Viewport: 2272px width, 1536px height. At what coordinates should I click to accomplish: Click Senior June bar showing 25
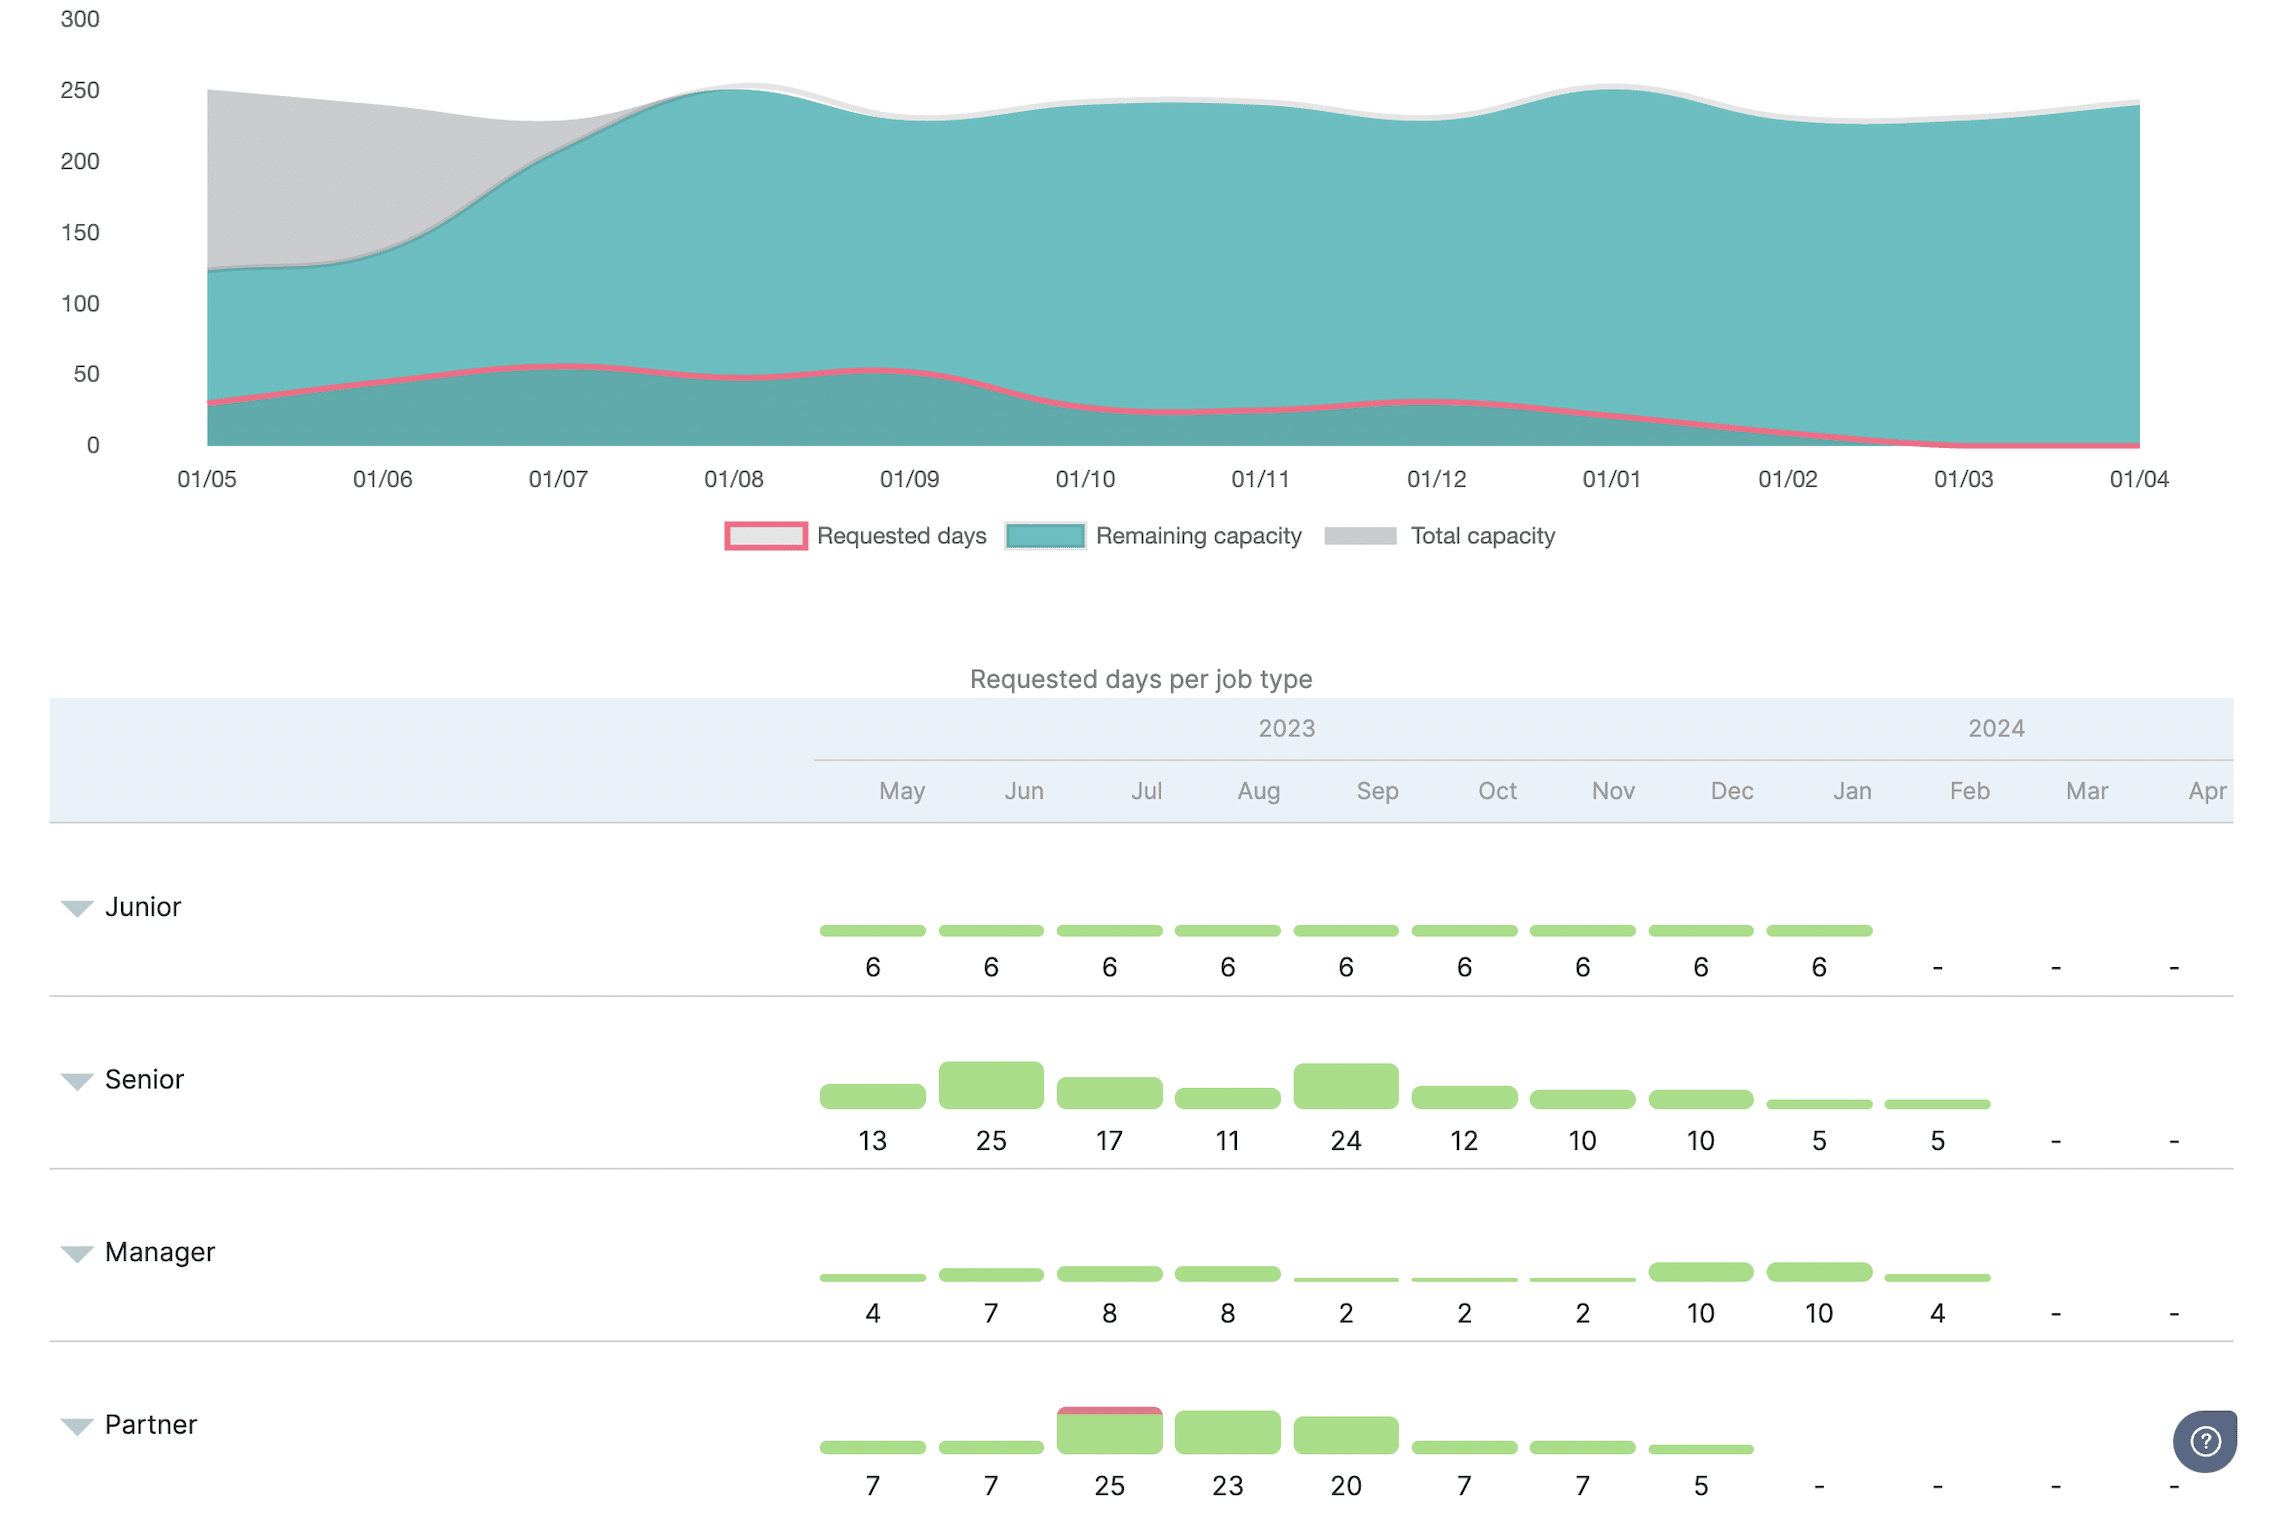990,1086
